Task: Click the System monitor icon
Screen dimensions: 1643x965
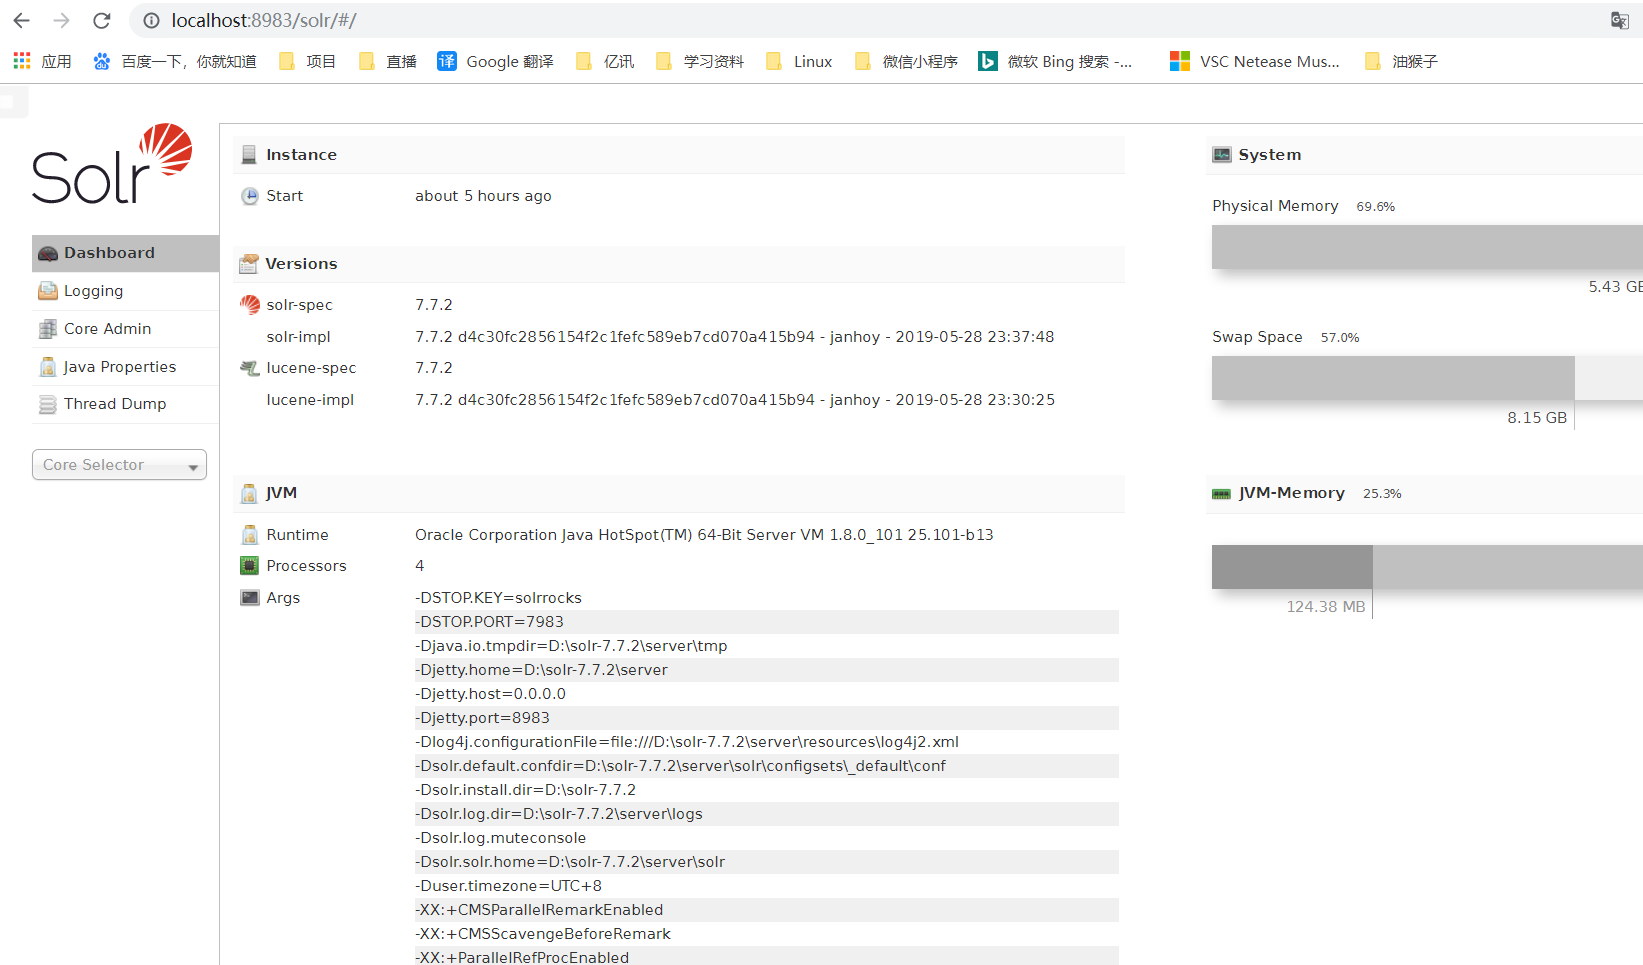Action: [1222, 155]
